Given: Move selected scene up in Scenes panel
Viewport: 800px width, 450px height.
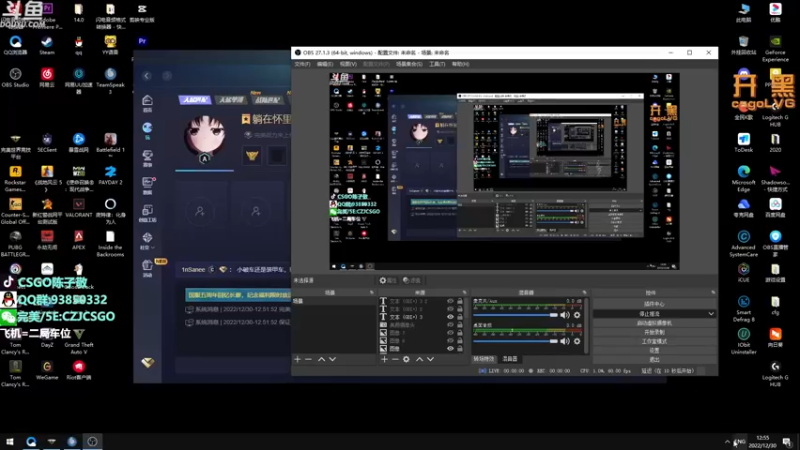Looking at the screenshot, I should (x=321, y=359).
